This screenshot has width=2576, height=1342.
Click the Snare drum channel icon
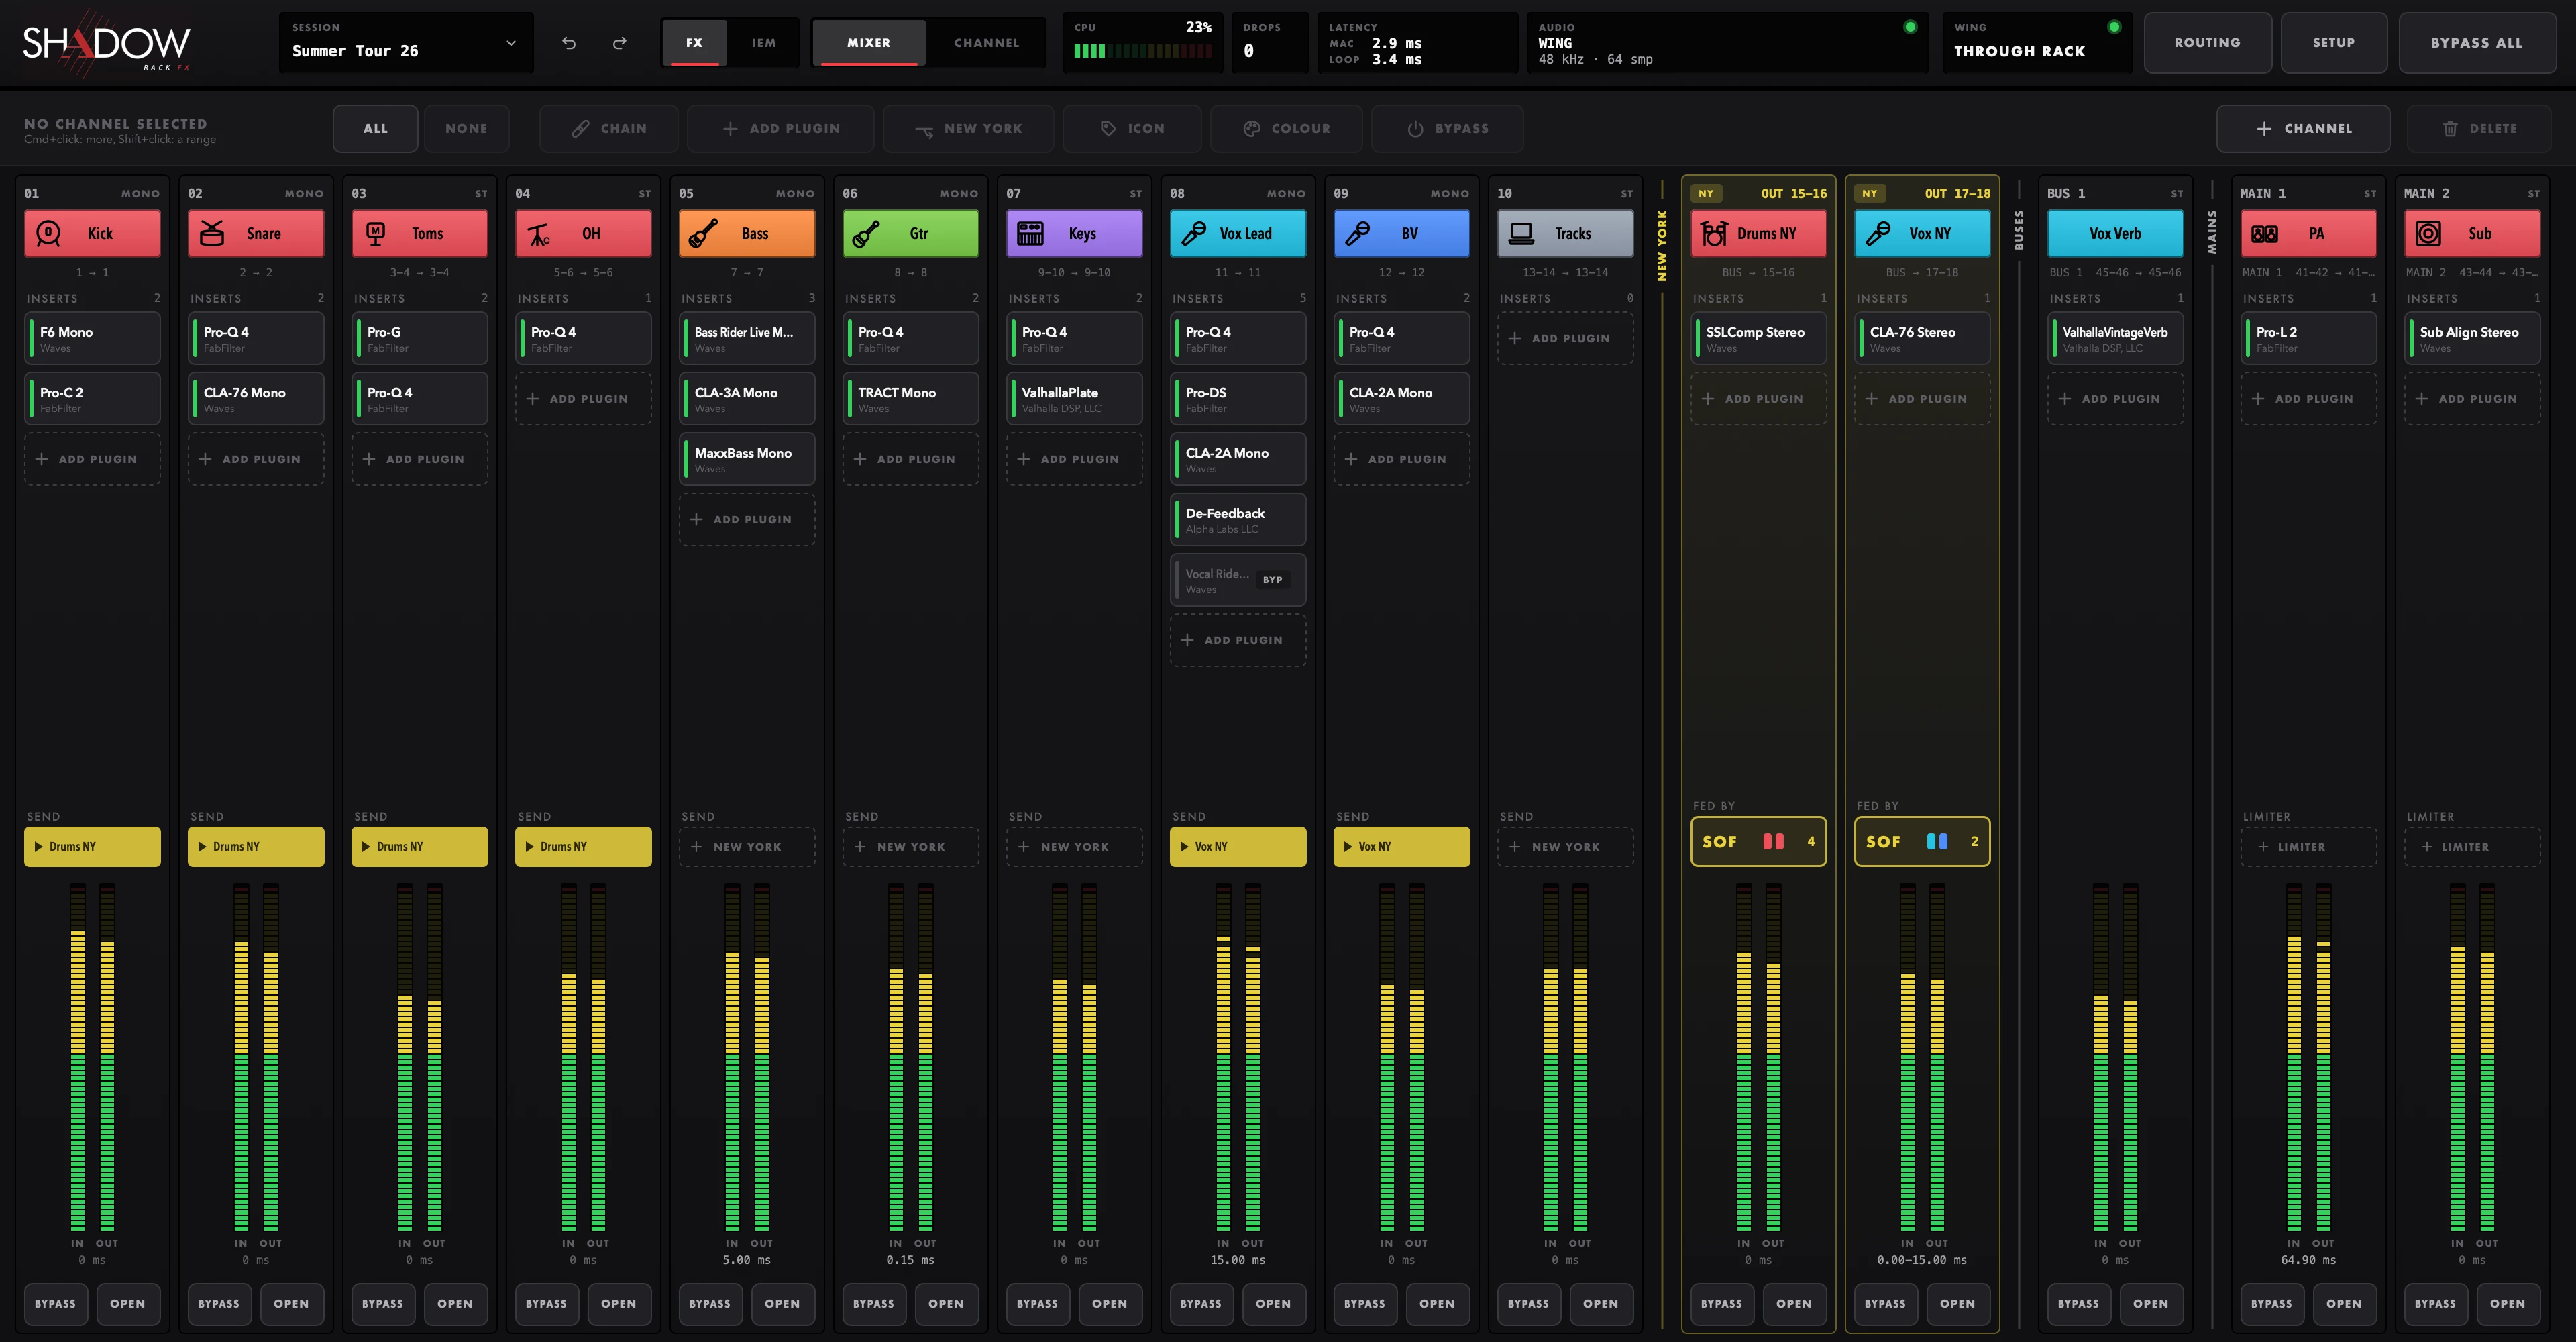[212, 234]
